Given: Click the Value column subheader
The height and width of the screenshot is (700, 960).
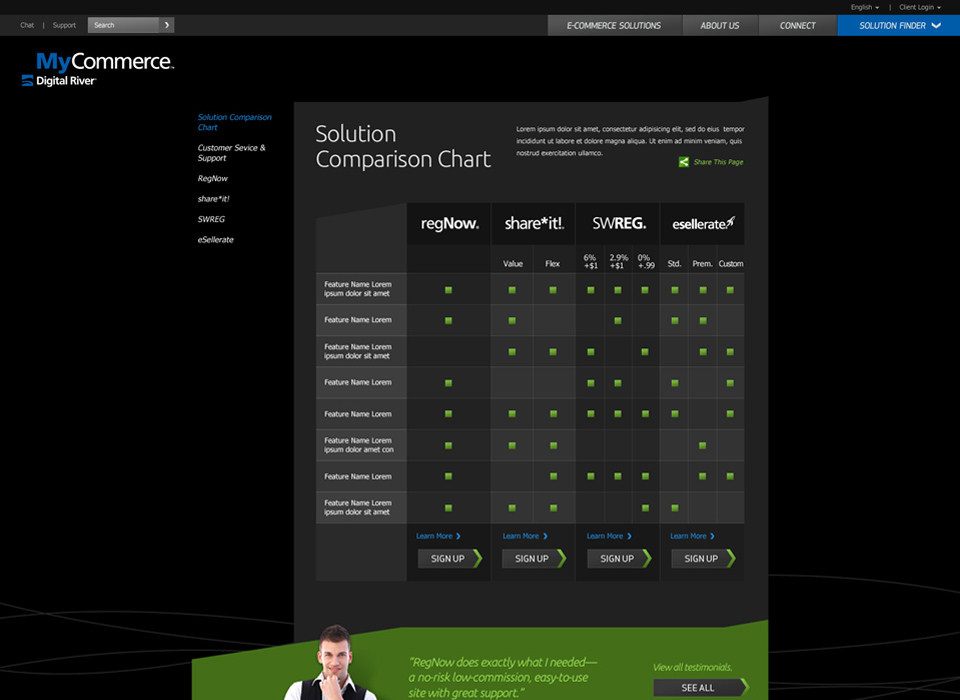Looking at the screenshot, I should click(x=512, y=264).
